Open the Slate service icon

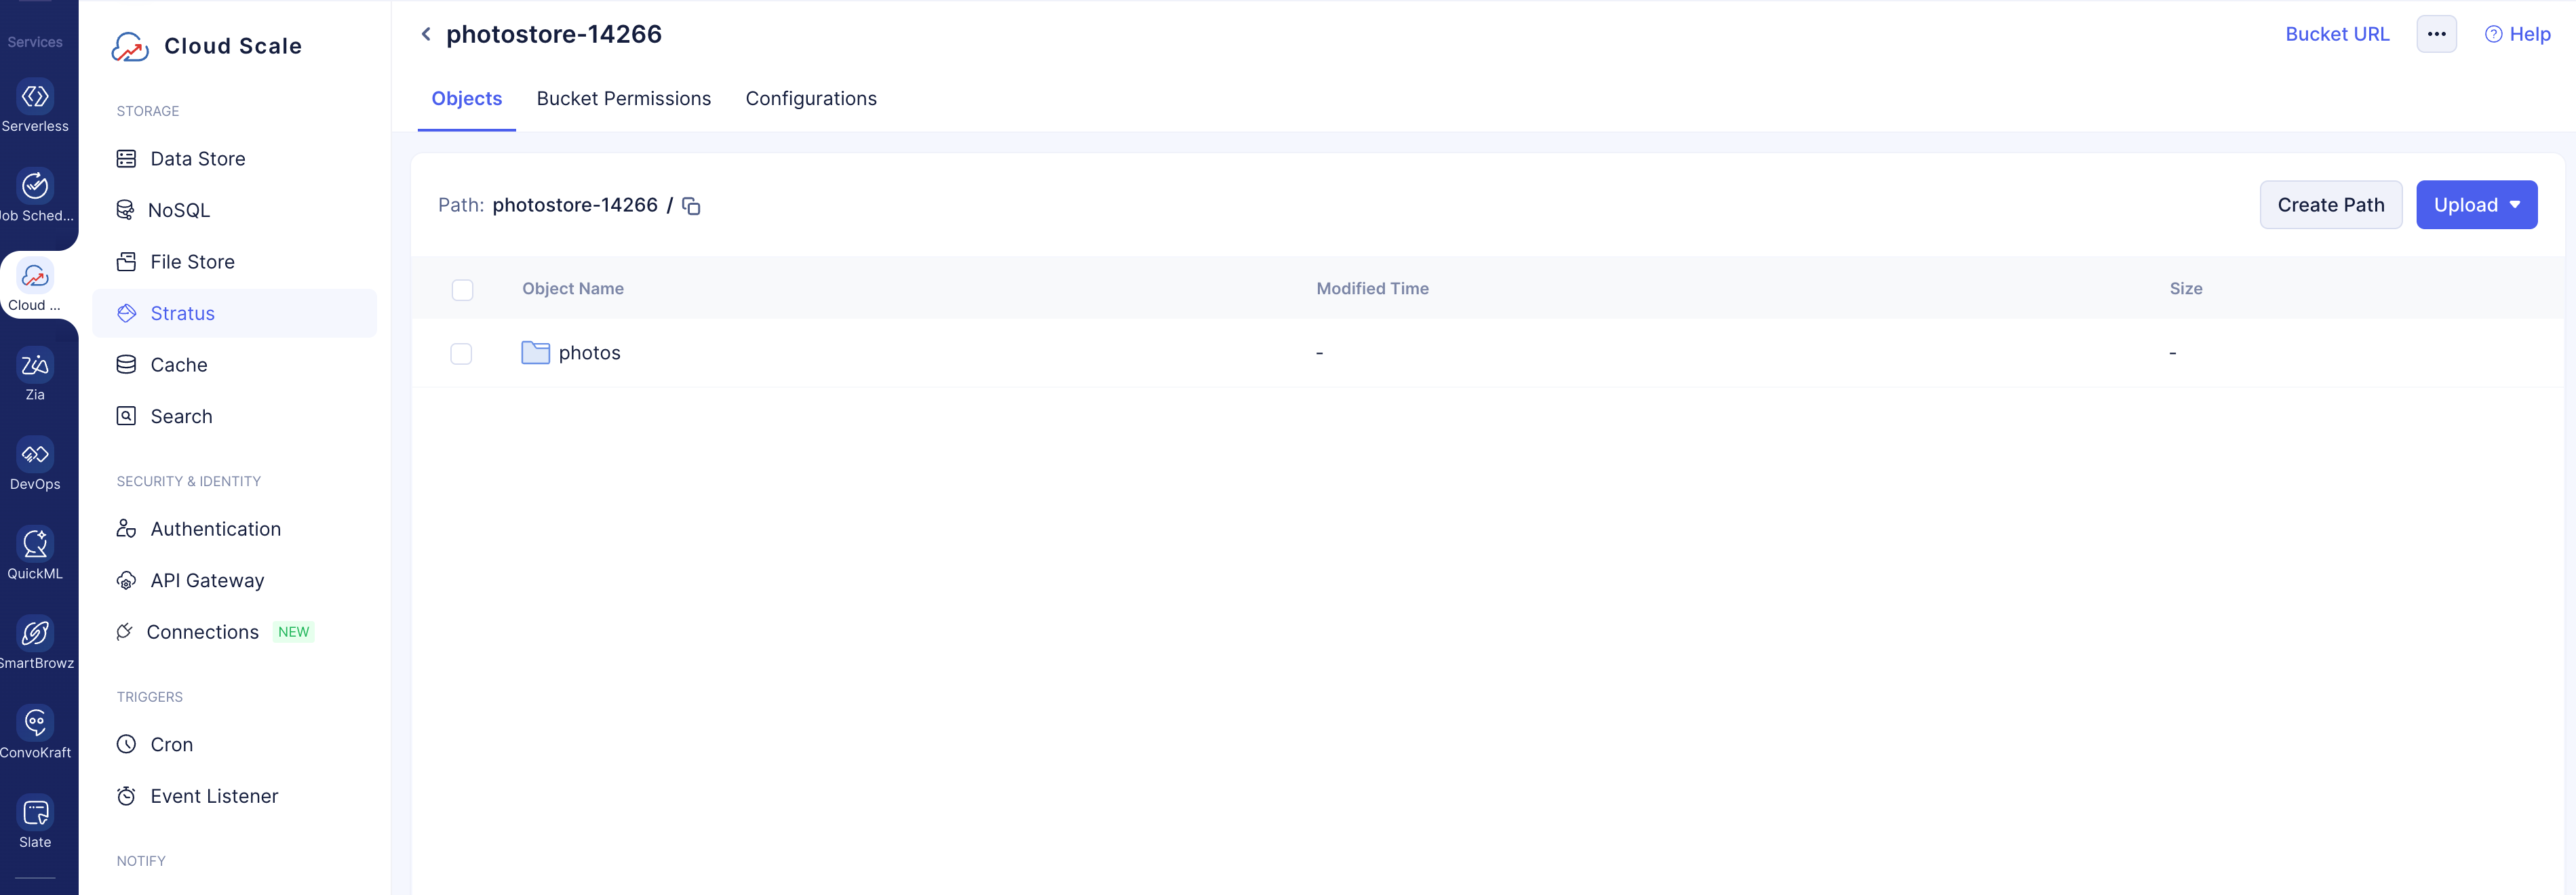click(x=35, y=813)
